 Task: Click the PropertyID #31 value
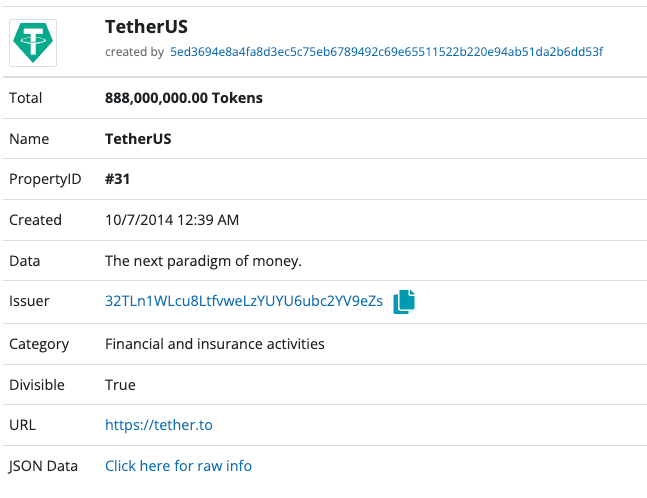[x=117, y=179]
